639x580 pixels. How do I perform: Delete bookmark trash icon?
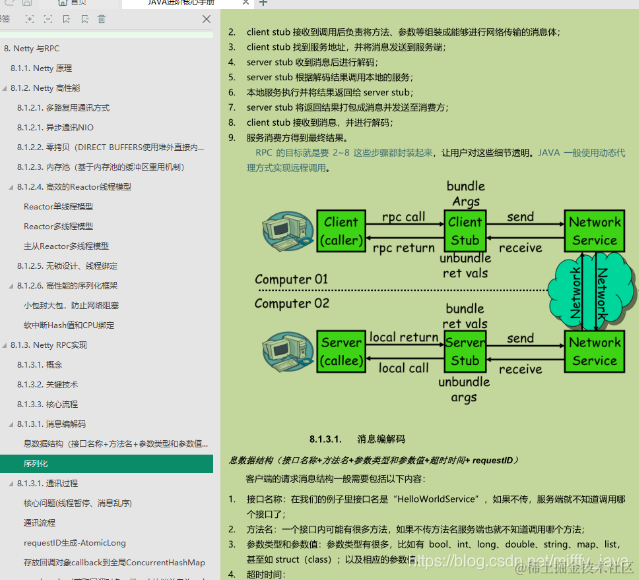point(102,19)
